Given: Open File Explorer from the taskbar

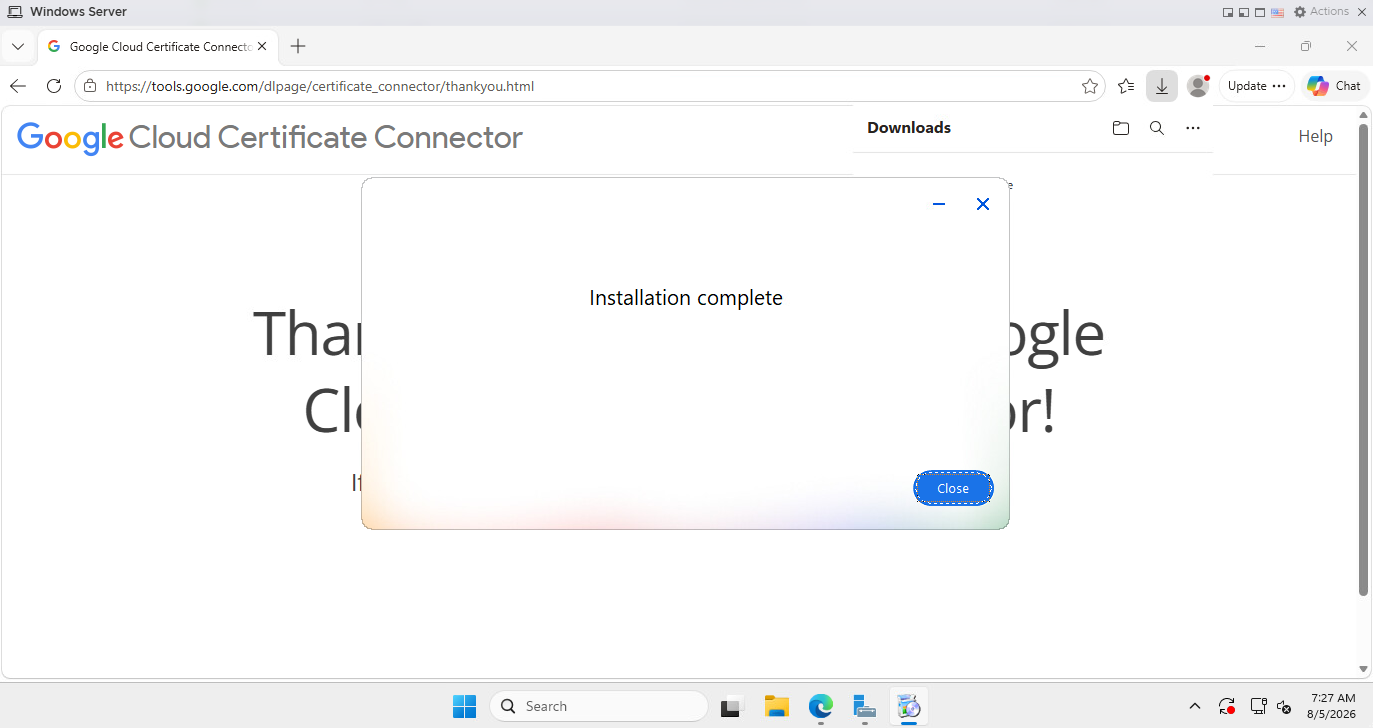Looking at the screenshot, I should point(777,706).
